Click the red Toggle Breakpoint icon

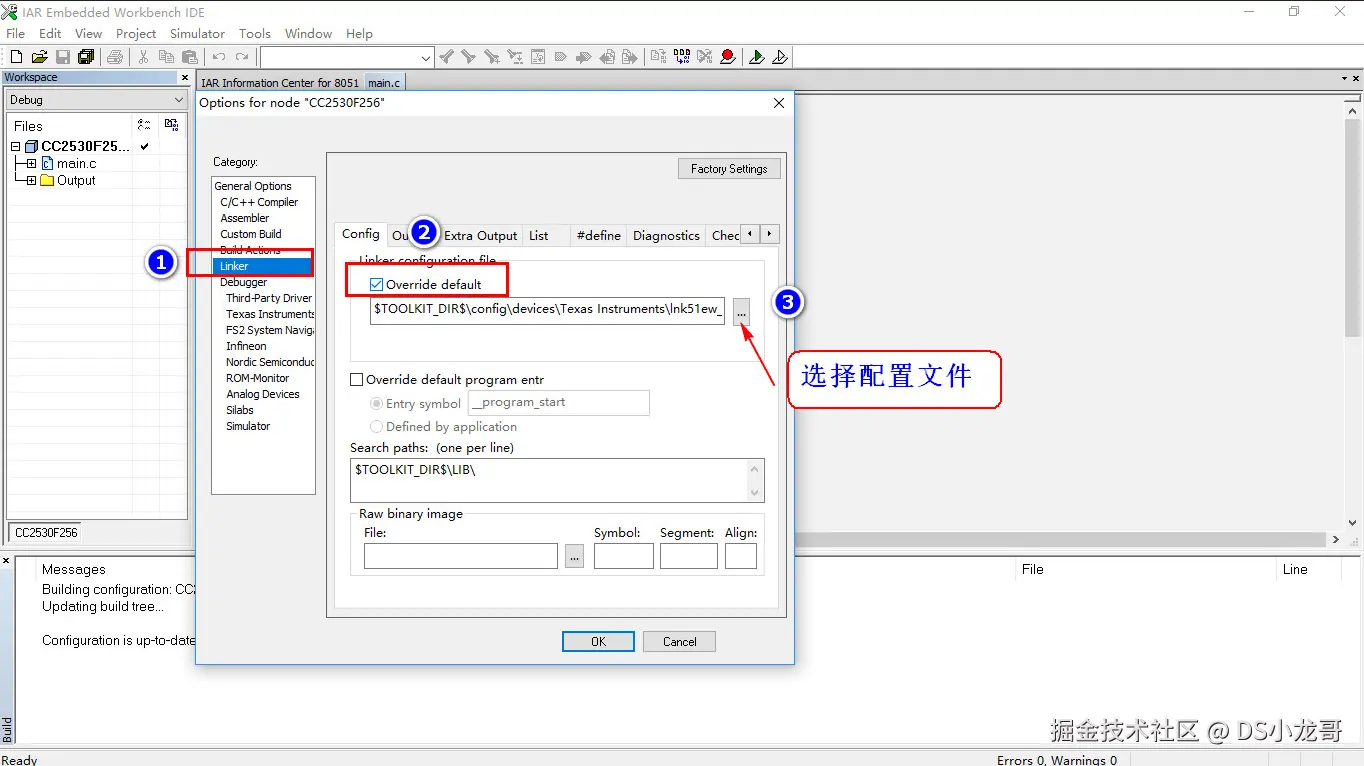tap(727, 57)
